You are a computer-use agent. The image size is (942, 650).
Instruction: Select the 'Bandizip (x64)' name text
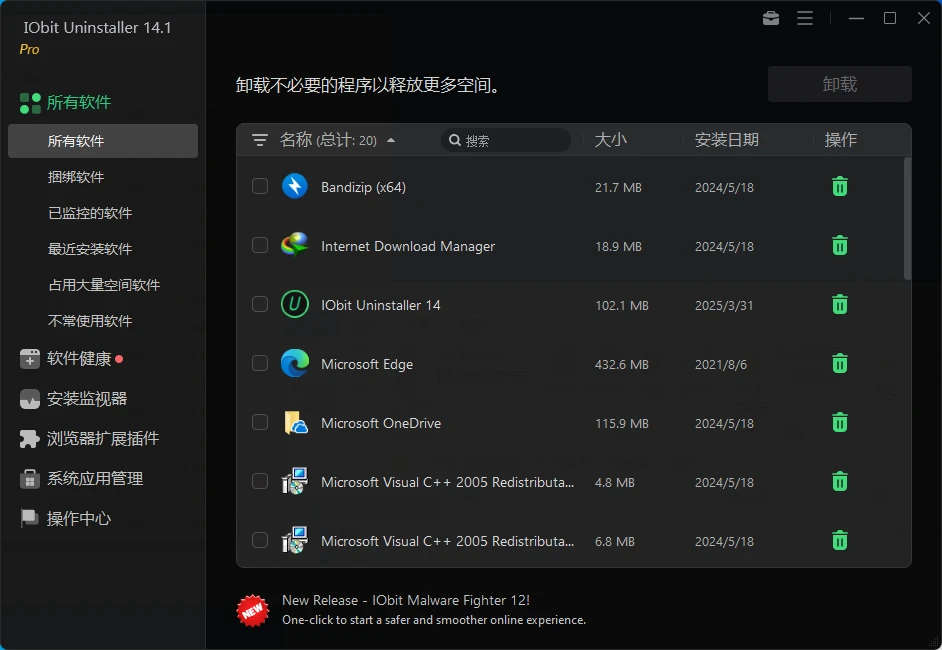[363, 187]
